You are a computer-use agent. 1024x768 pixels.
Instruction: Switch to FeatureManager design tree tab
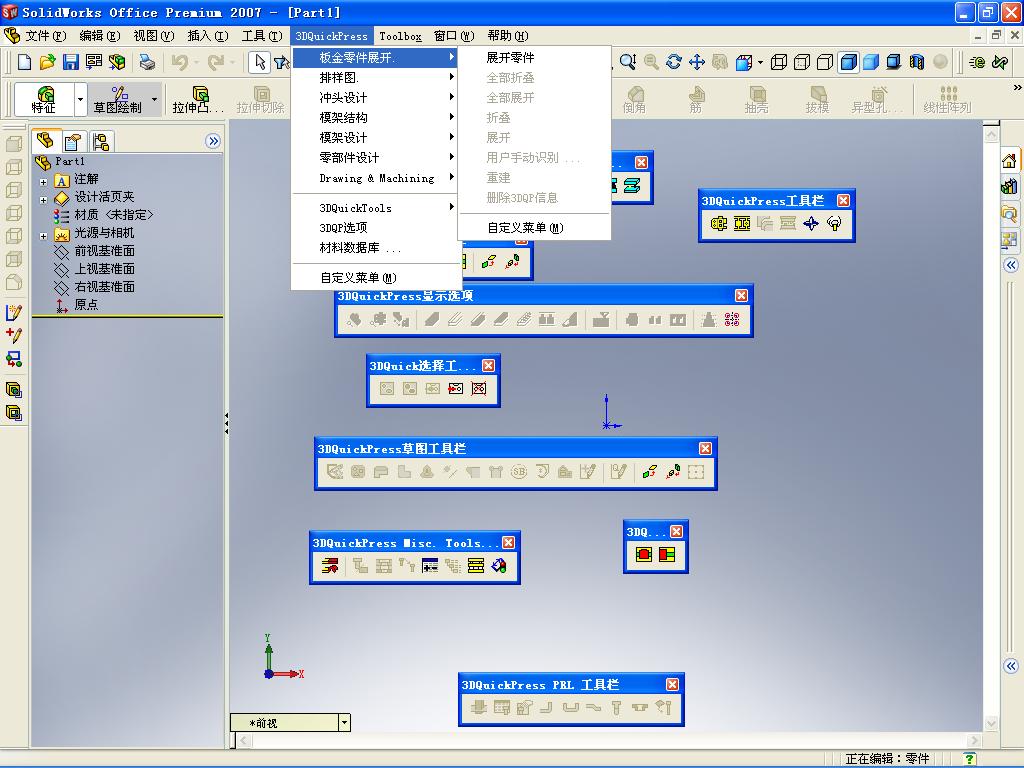(46, 140)
